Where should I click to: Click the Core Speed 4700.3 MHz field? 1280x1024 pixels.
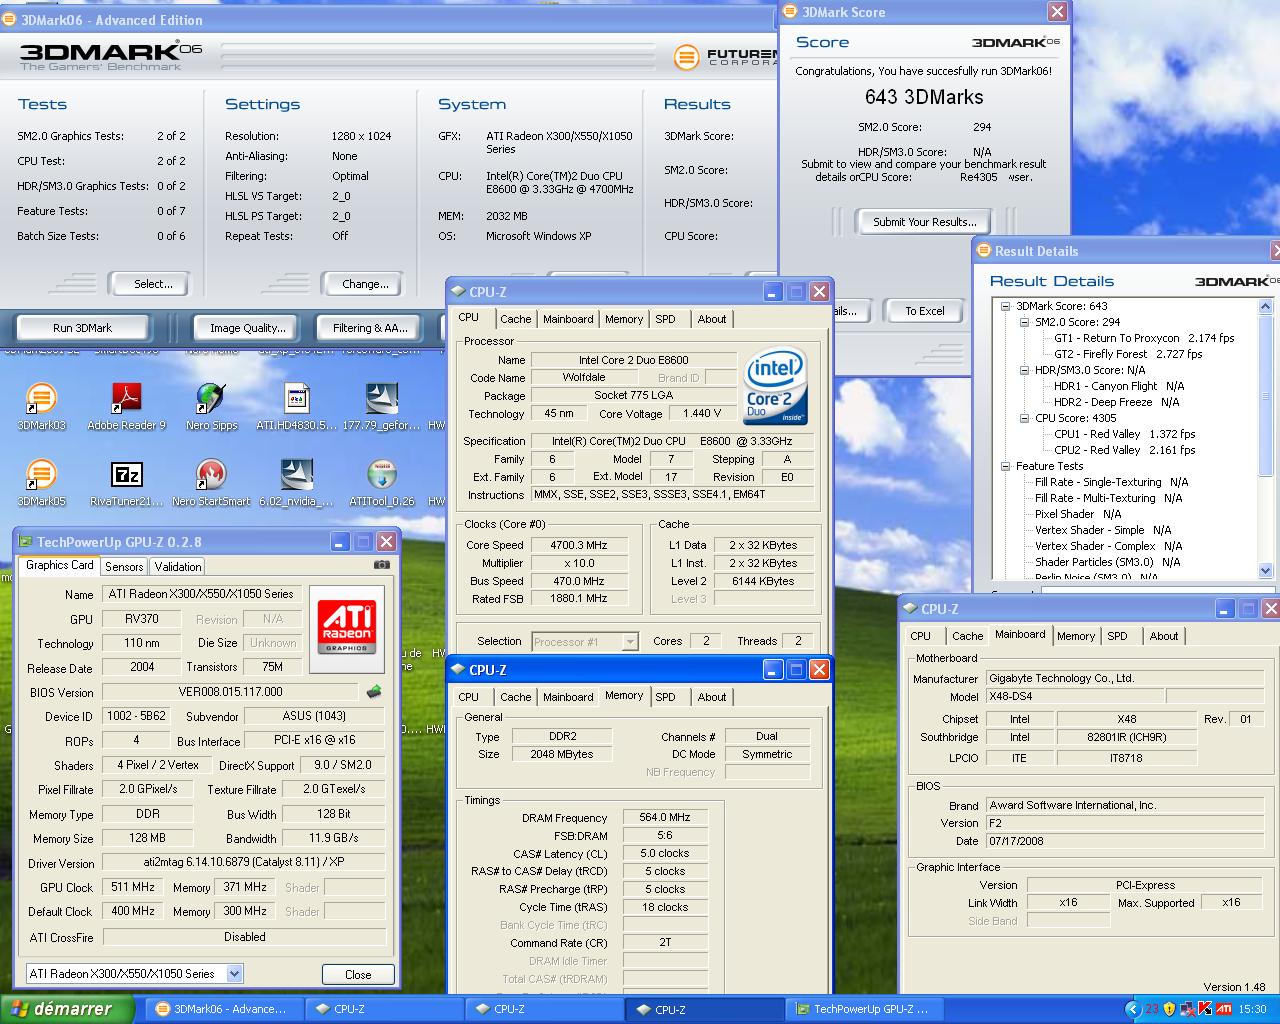pyautogui.click(x=579, y=545)
